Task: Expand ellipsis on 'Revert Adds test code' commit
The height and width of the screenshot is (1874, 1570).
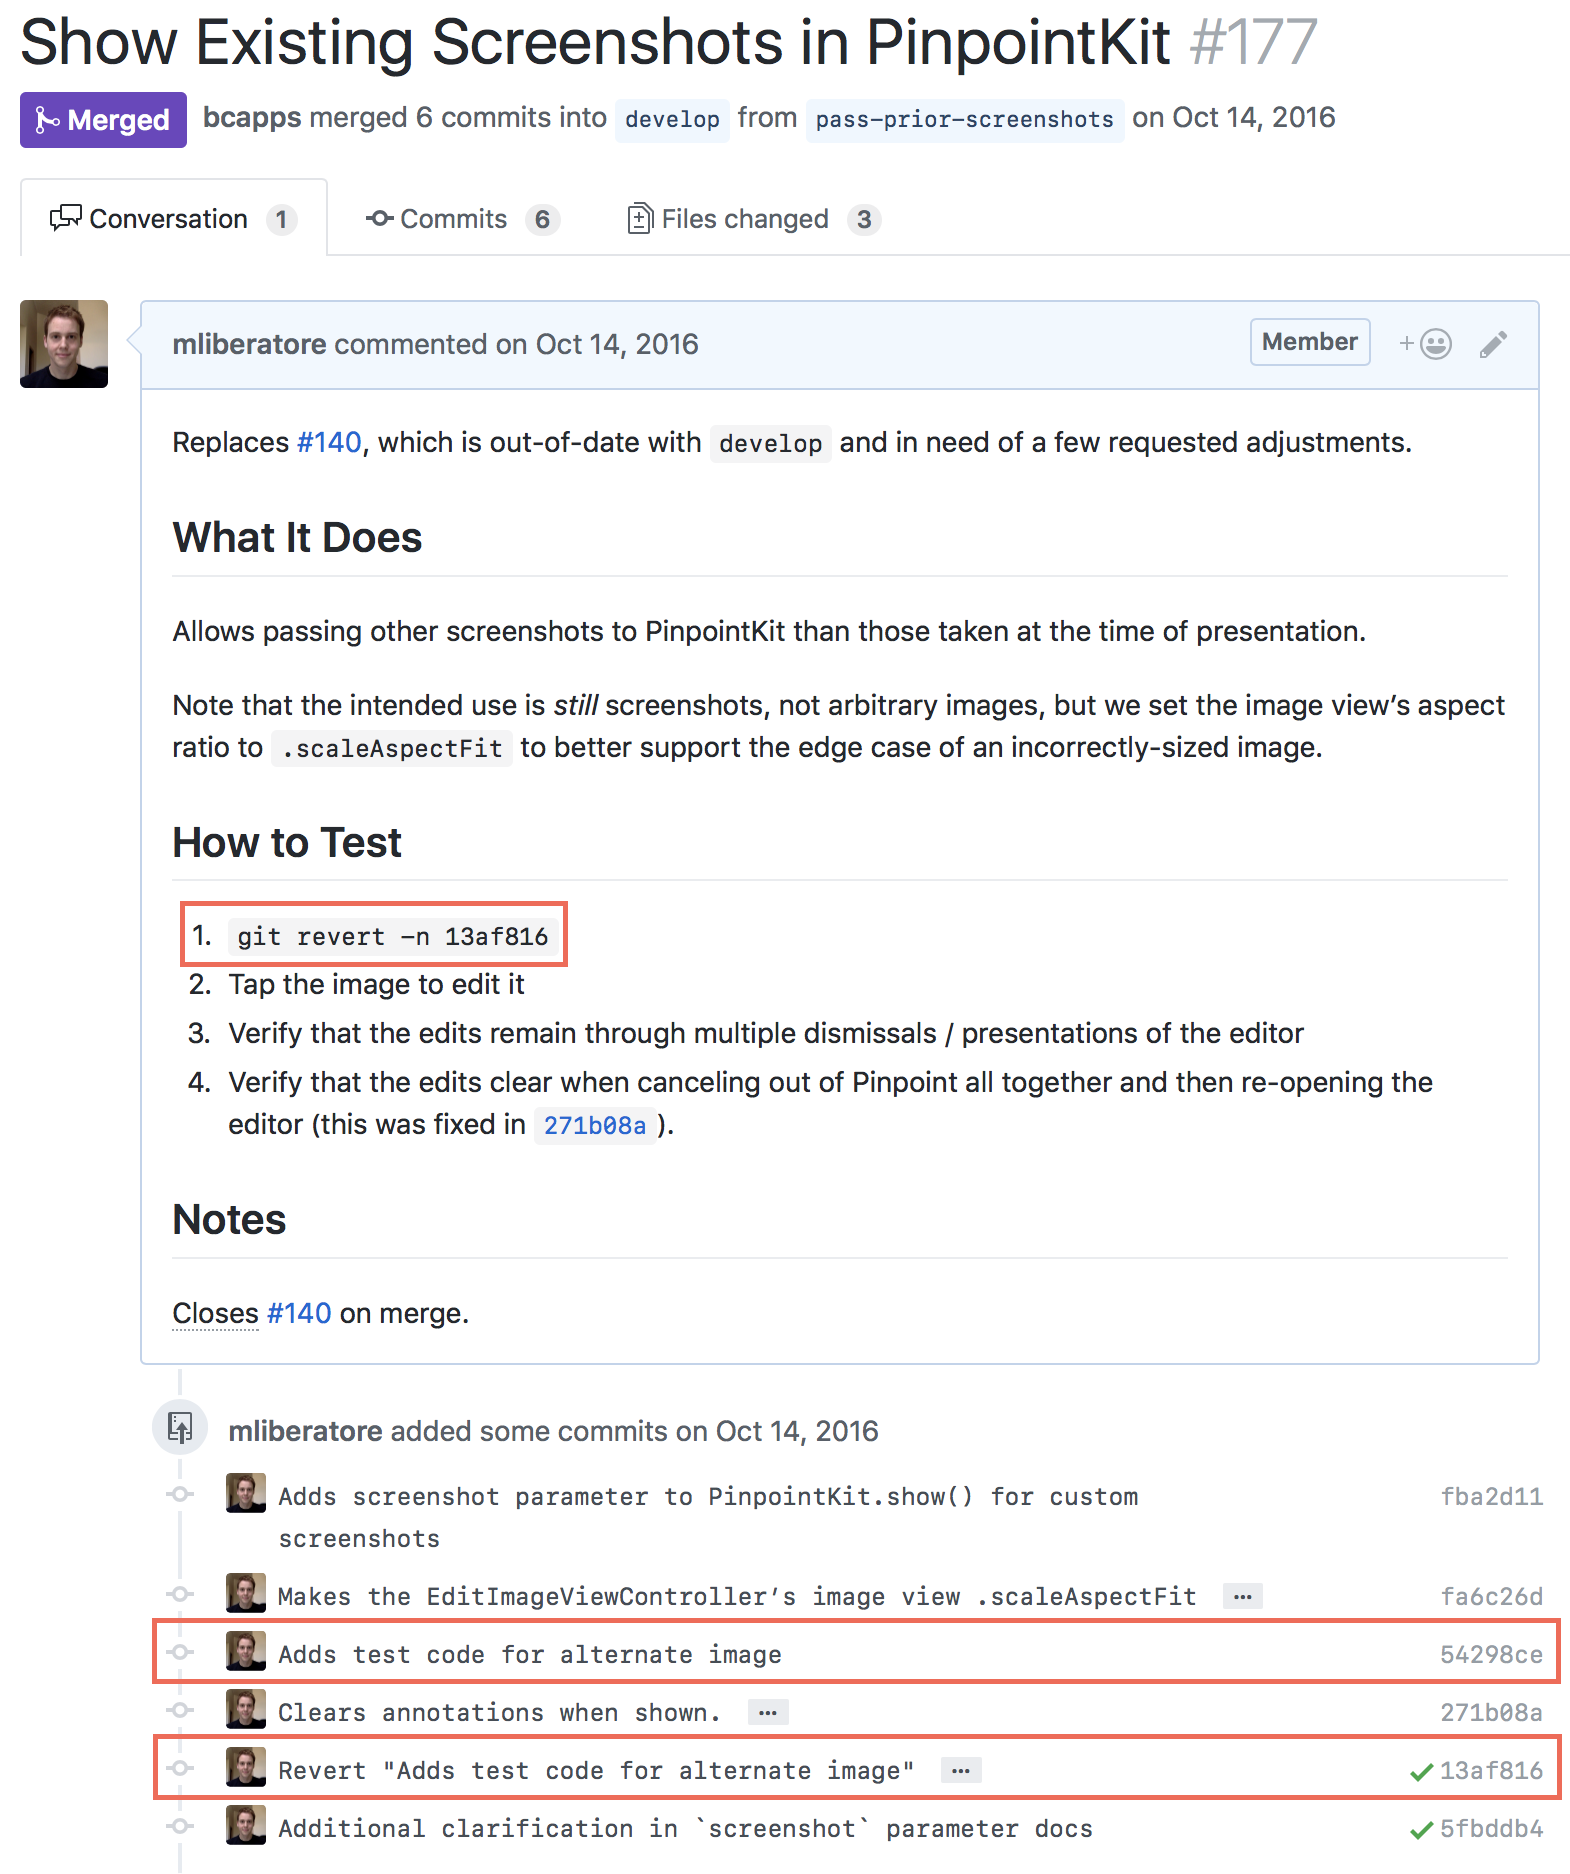Action: [961, 1770]
